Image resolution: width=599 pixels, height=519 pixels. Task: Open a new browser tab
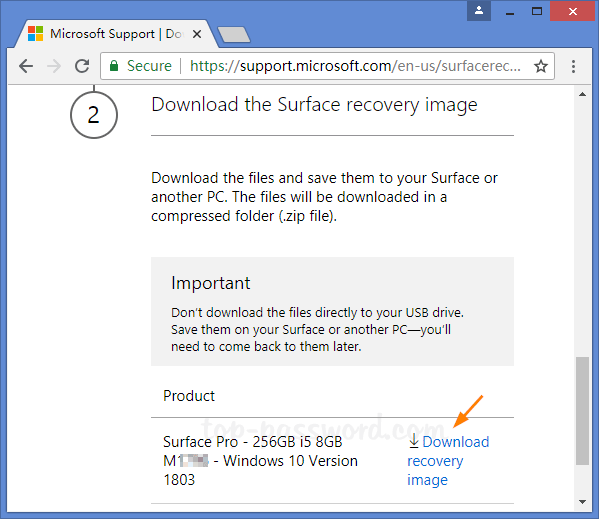tap(234, 35)
